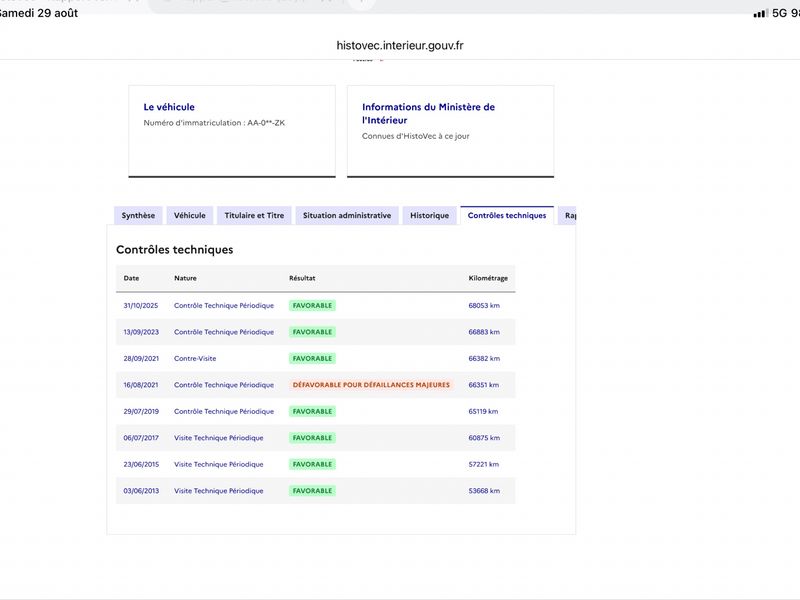The width and height of the screenshot is (800, 600).
Task: Click the 31/10/2025 inspection row date
Action: point(141,306)
